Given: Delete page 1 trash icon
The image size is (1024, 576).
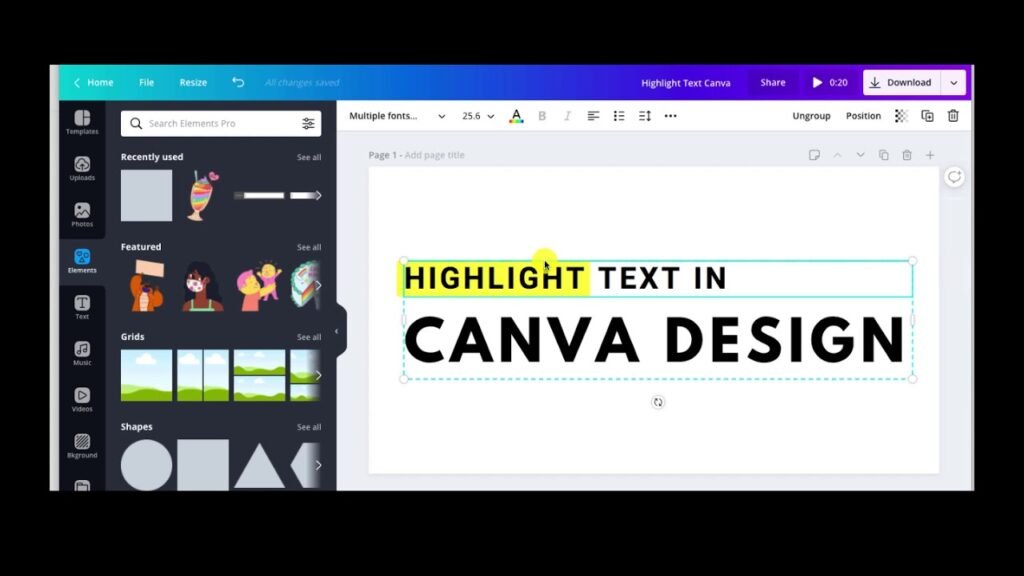Looking at the screenshot, I should click(x=906, y=155).
